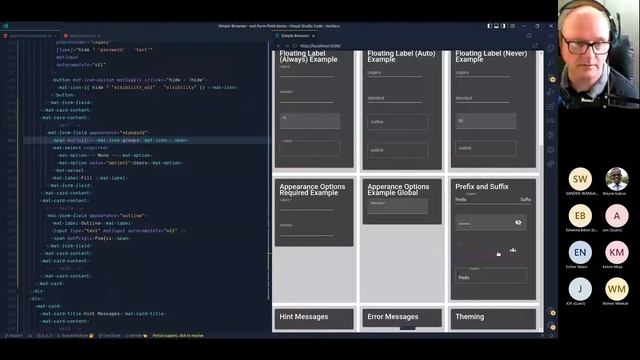Click the Theming card title
The width and height of the screenshot is (640, 360).
[x=470, y=317]
